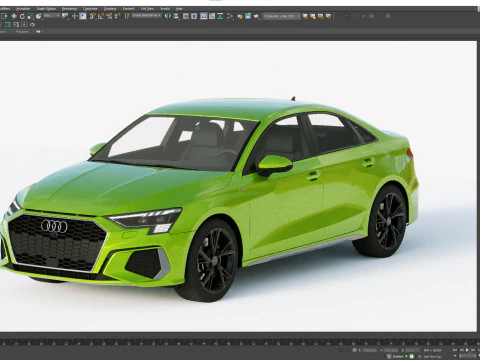Select the Select and Rotate tool
Image resolution: width=480 pixels, height=360 pixels.
tap(22, 16)
